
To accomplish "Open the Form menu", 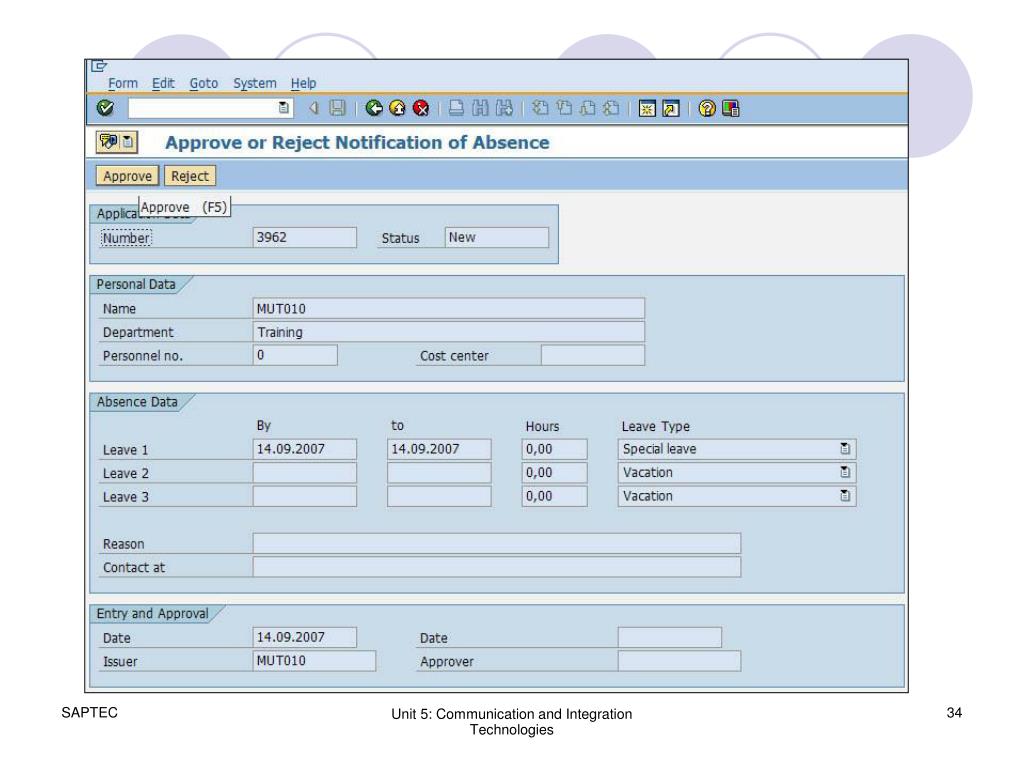I will tap(123, 83).
